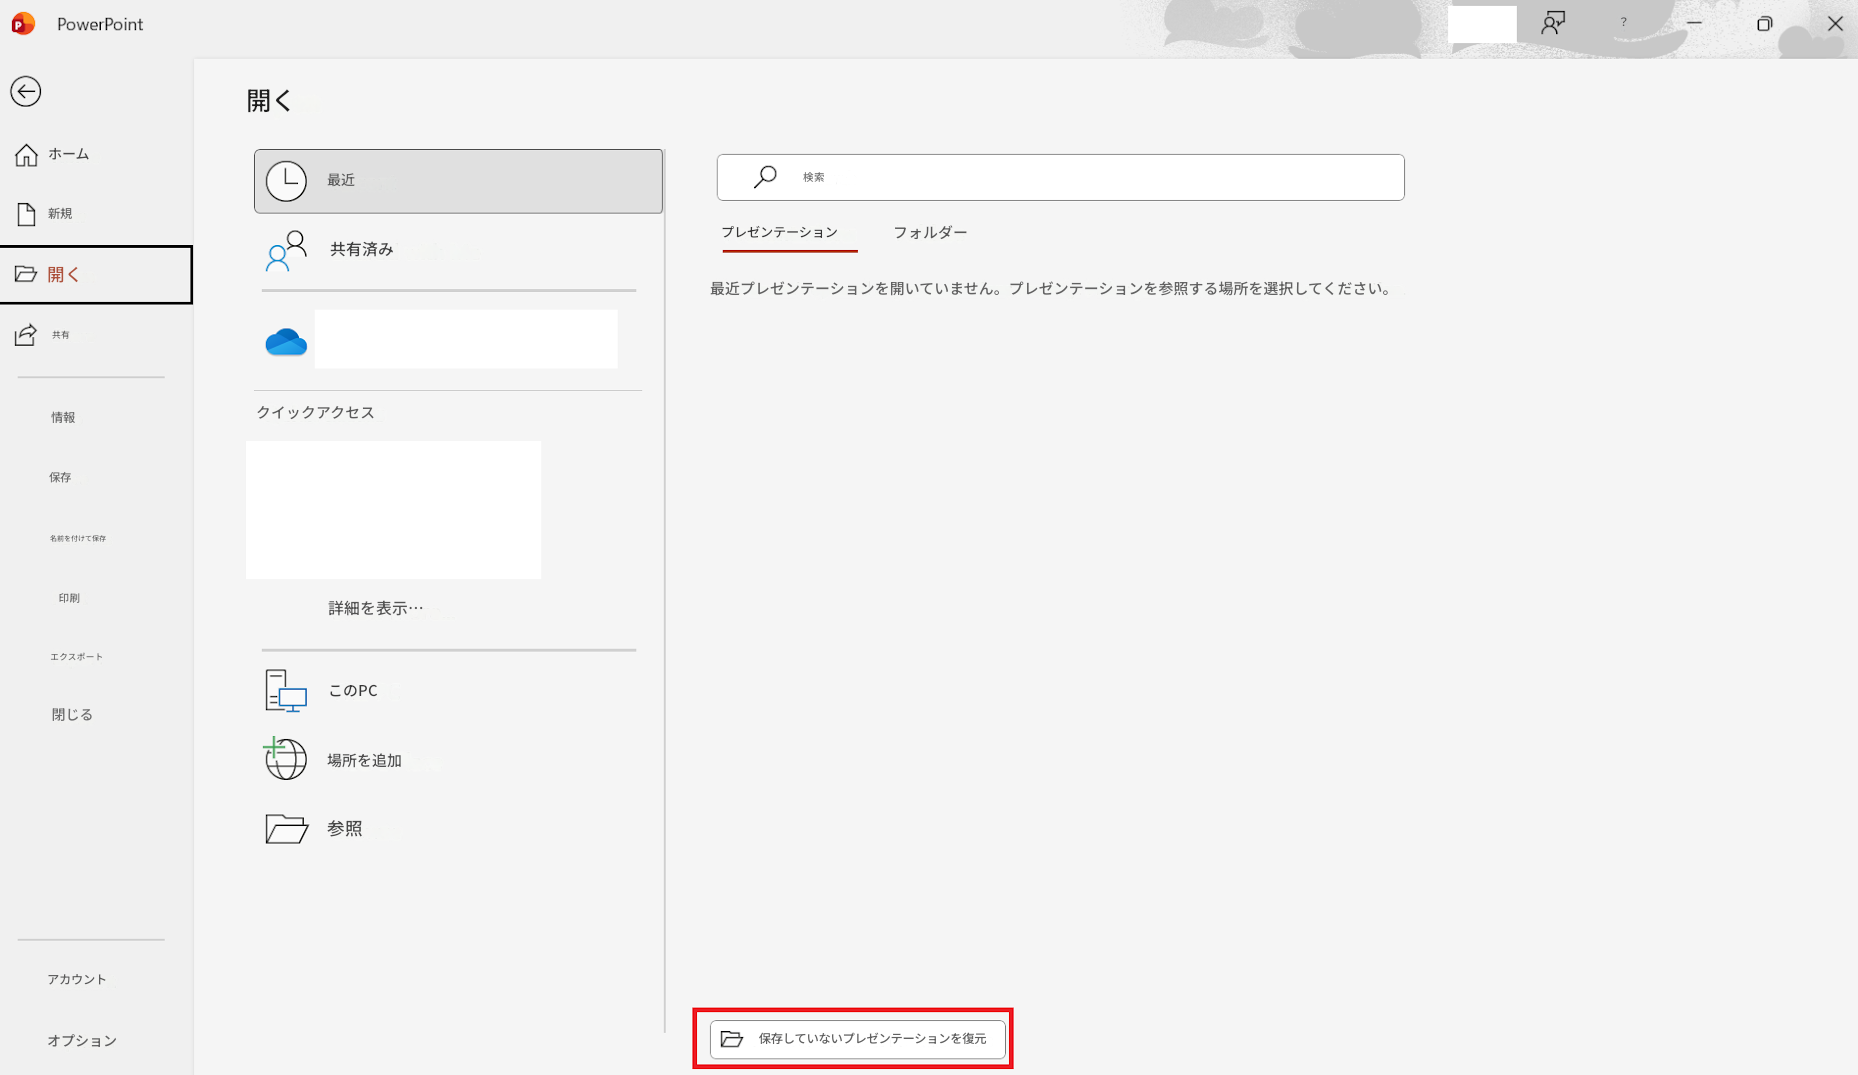
Task: Select the 最近 clock icon
Action: point(286,181)
